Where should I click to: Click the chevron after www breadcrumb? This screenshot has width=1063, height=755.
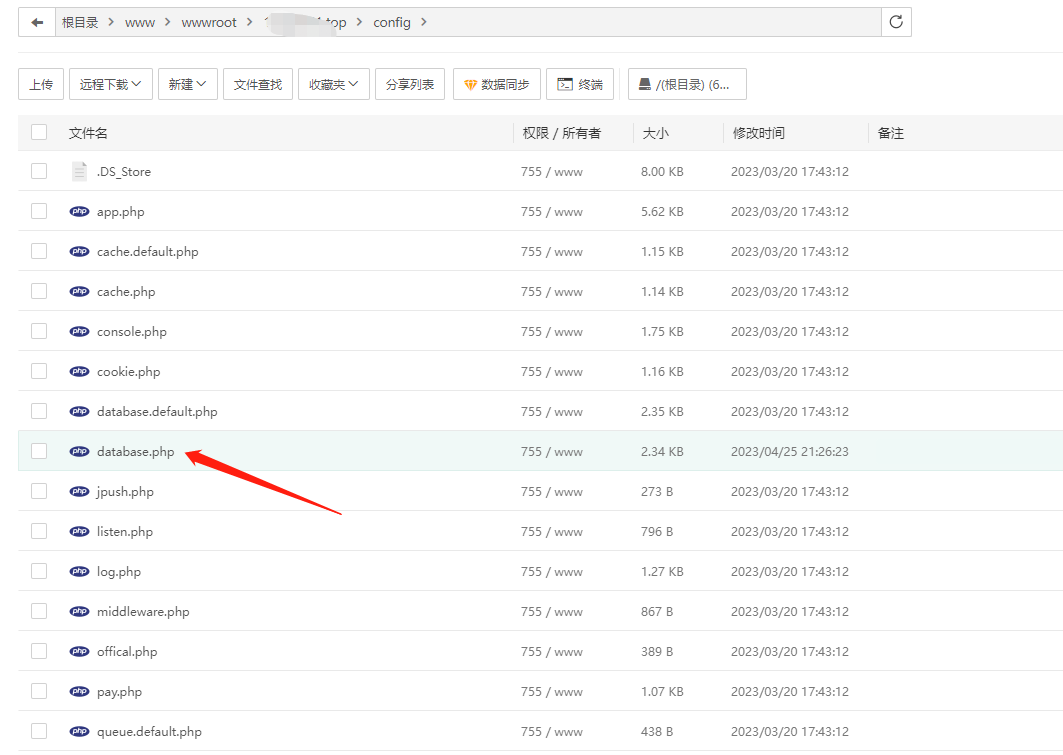167,22
